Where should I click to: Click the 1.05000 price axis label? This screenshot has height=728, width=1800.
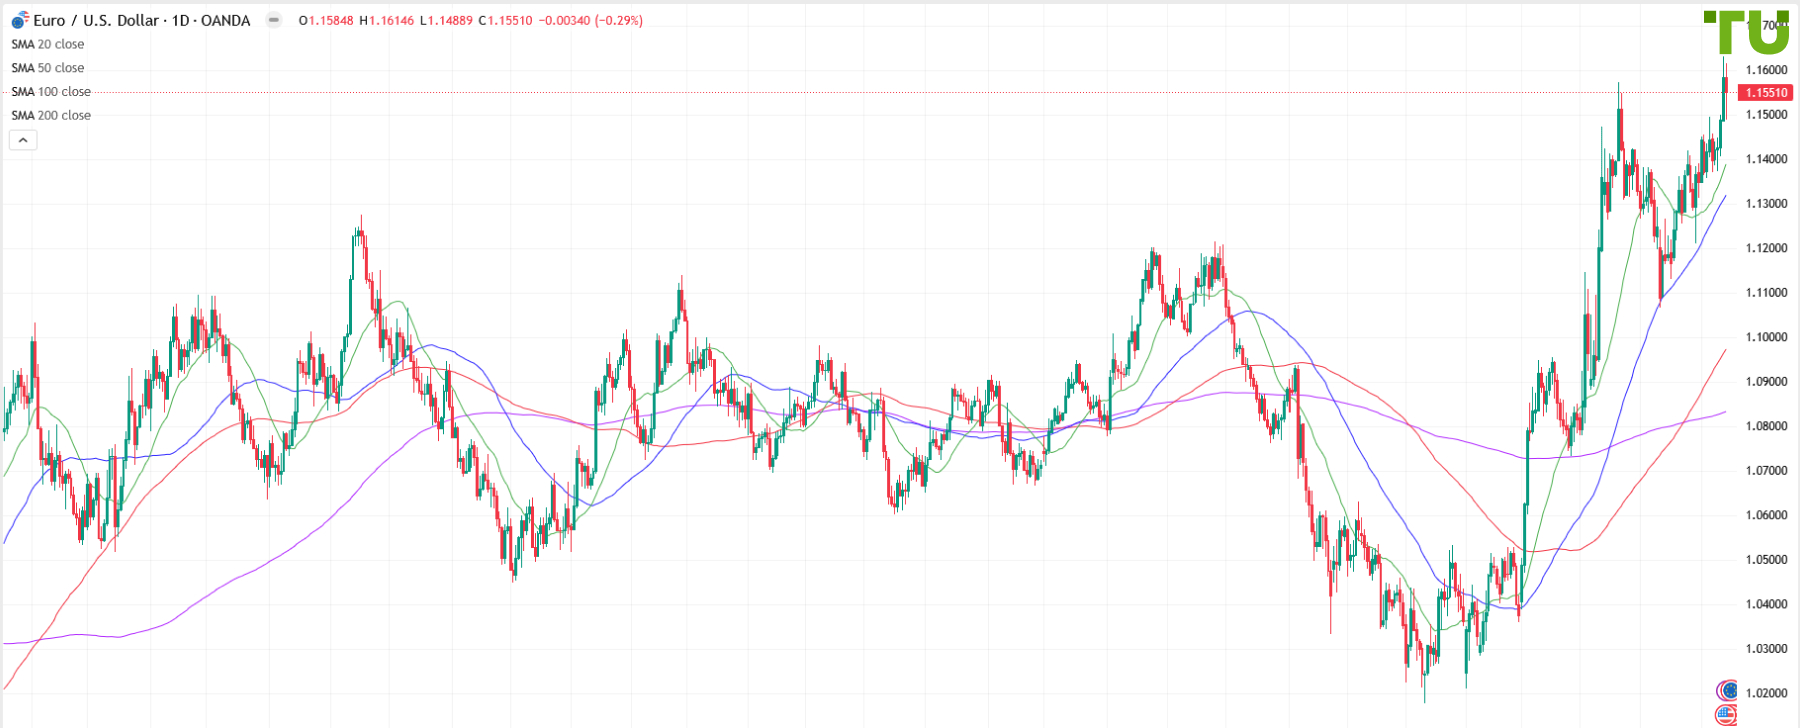click(x=1766, y=559)
